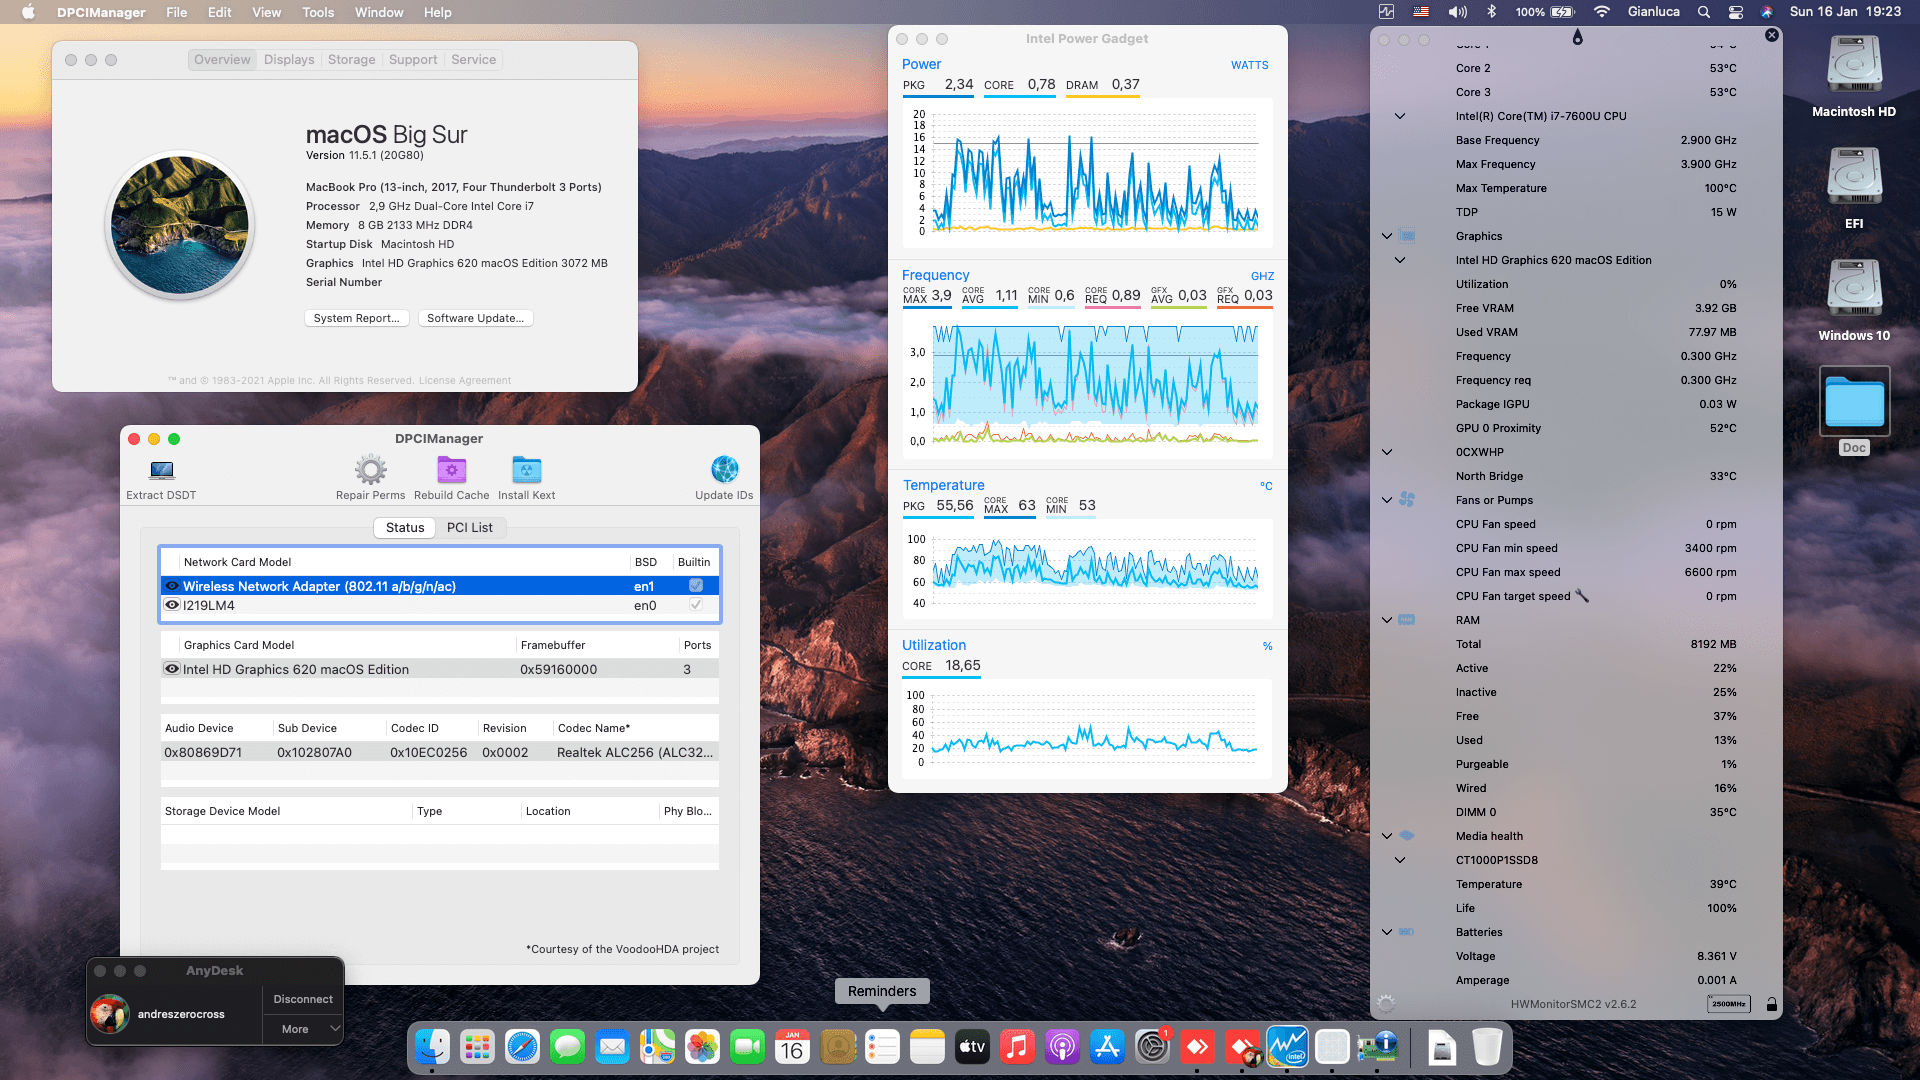Click the Extract DSDT toolbar icon
The height and width of the screenshot is (1080, 1920).
point(161,470)
